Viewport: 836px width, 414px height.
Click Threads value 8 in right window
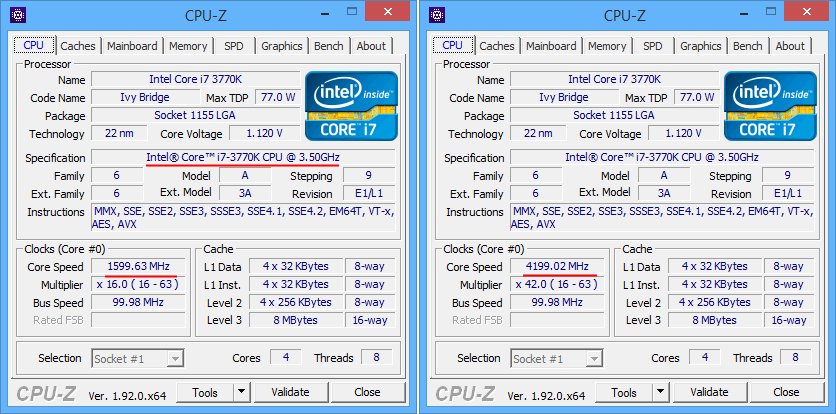point(795,357)
